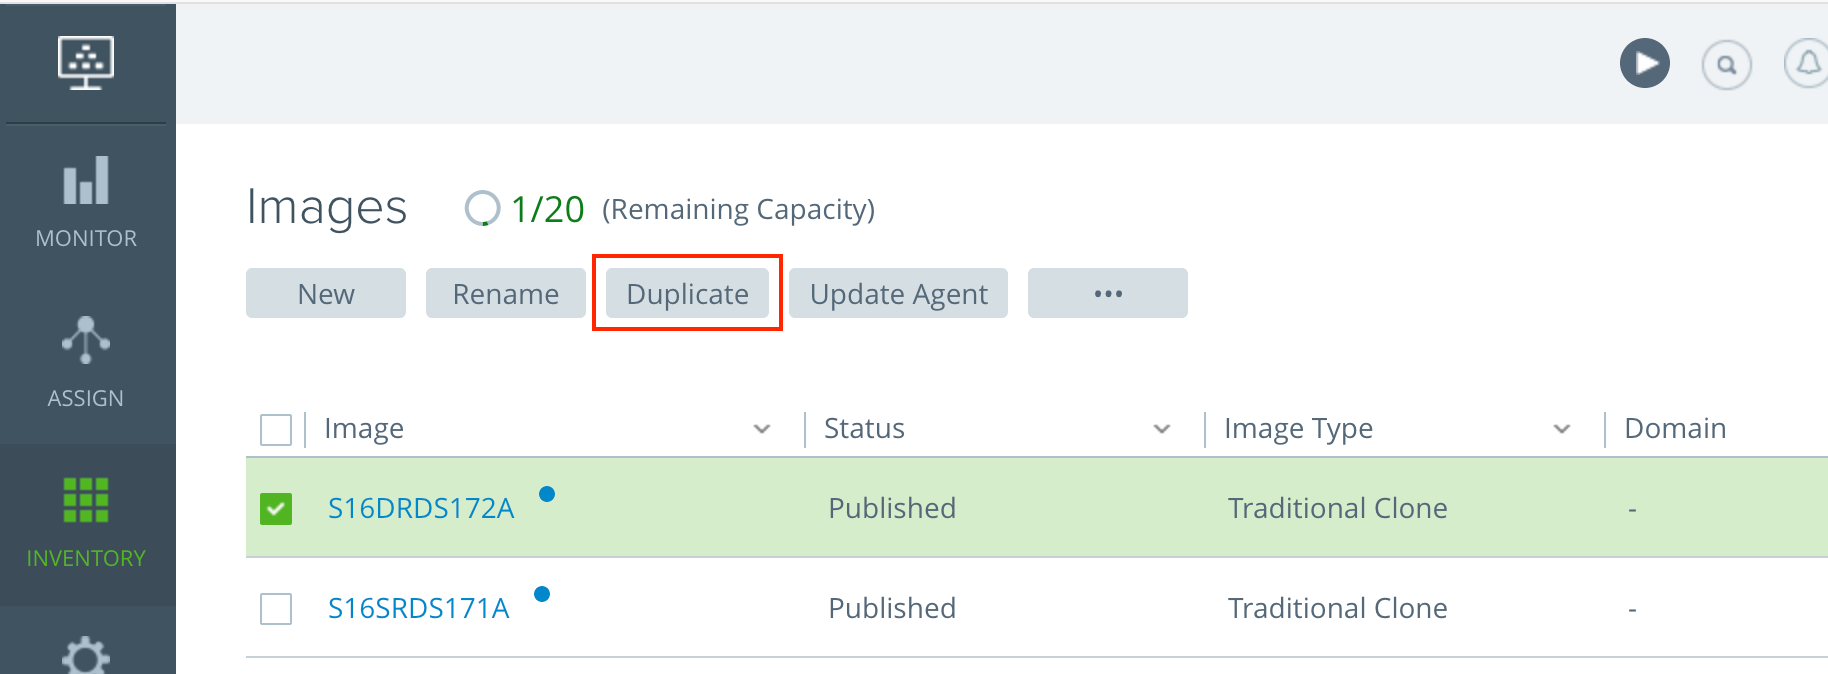Viewport: 1828px width, 674px height.
Task: Open the search icon
Action: [x=1727, y=64]
